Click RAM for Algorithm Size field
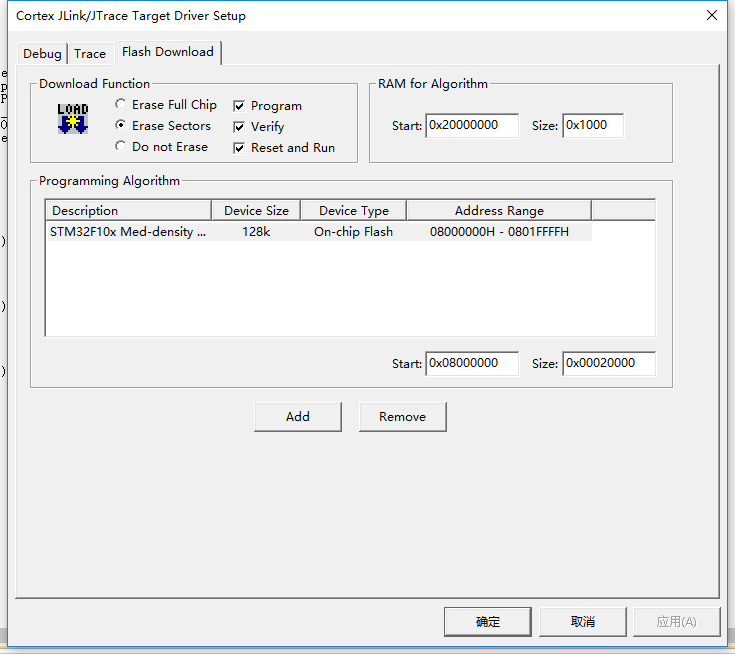The width and height of the screenshot is (735, 654). click(592, 126)
